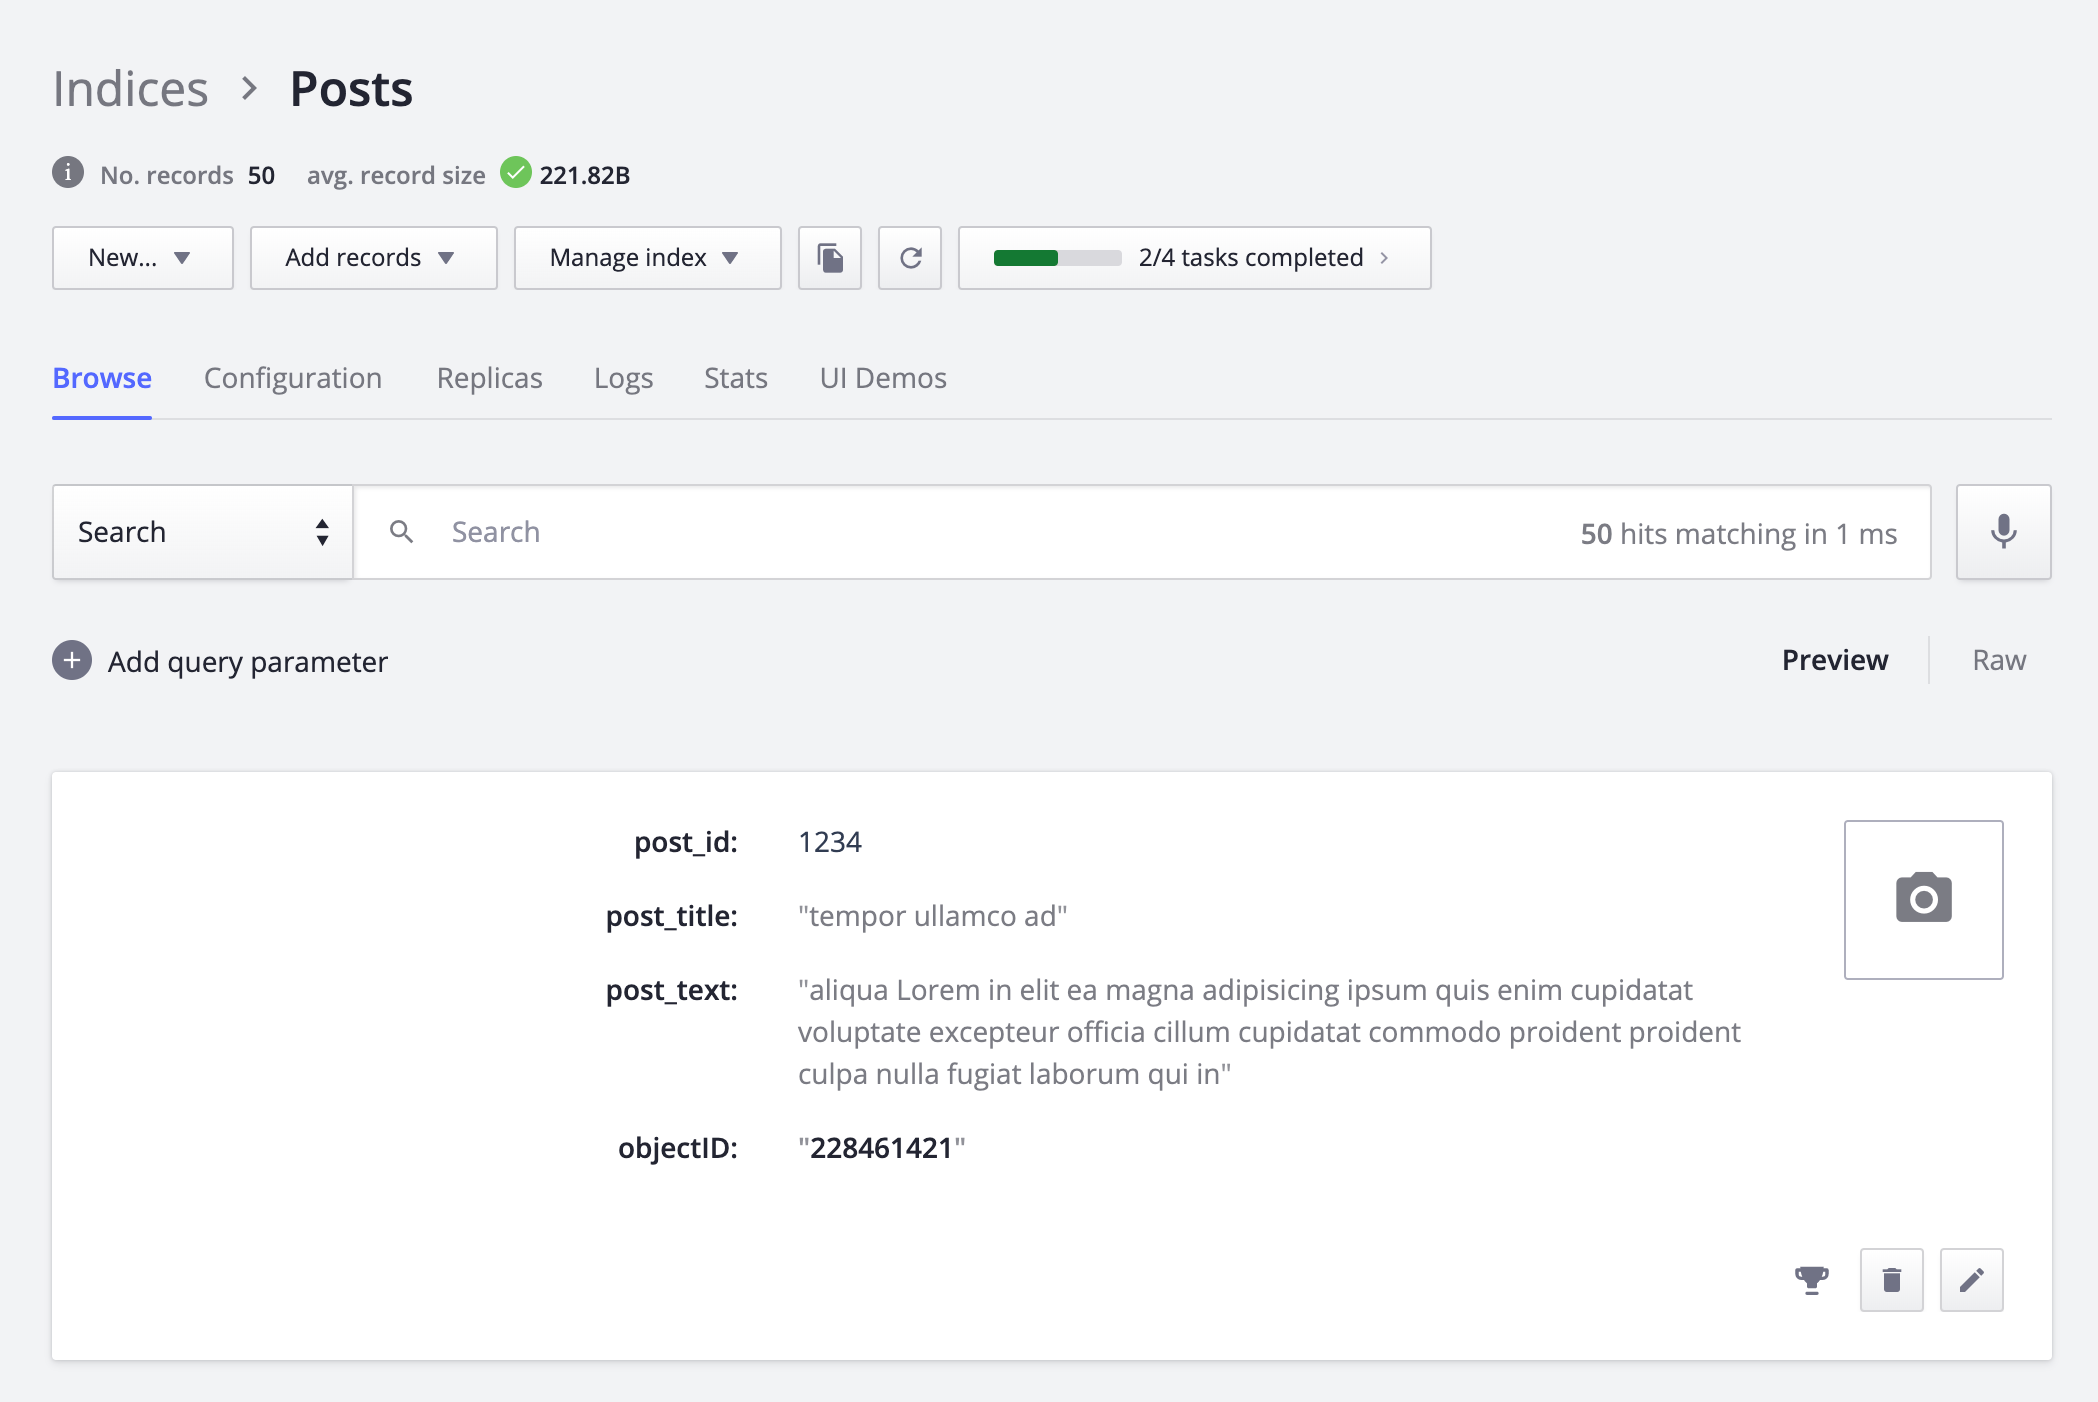Click the trophy ranking icon on record

(1811, 1280)
